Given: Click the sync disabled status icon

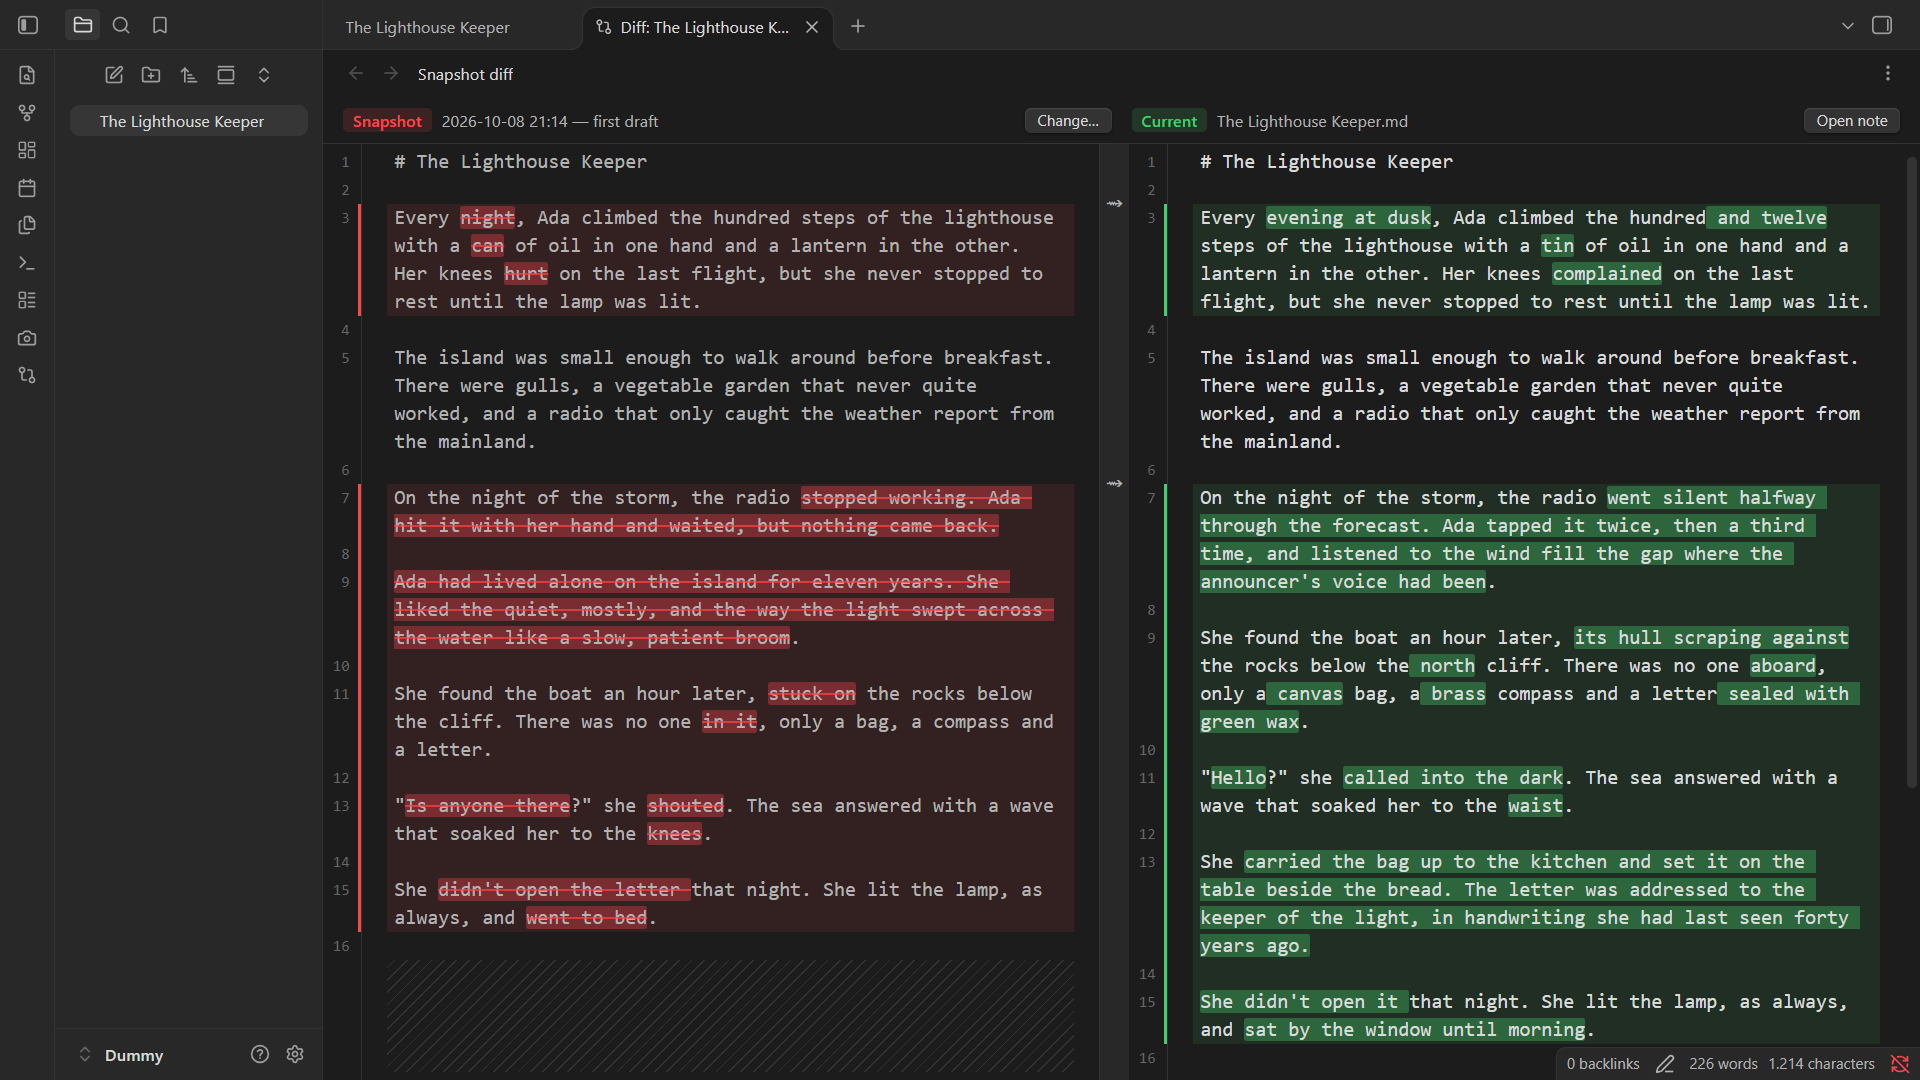Looking at the screenshot, I should tap(1900, 1064).
